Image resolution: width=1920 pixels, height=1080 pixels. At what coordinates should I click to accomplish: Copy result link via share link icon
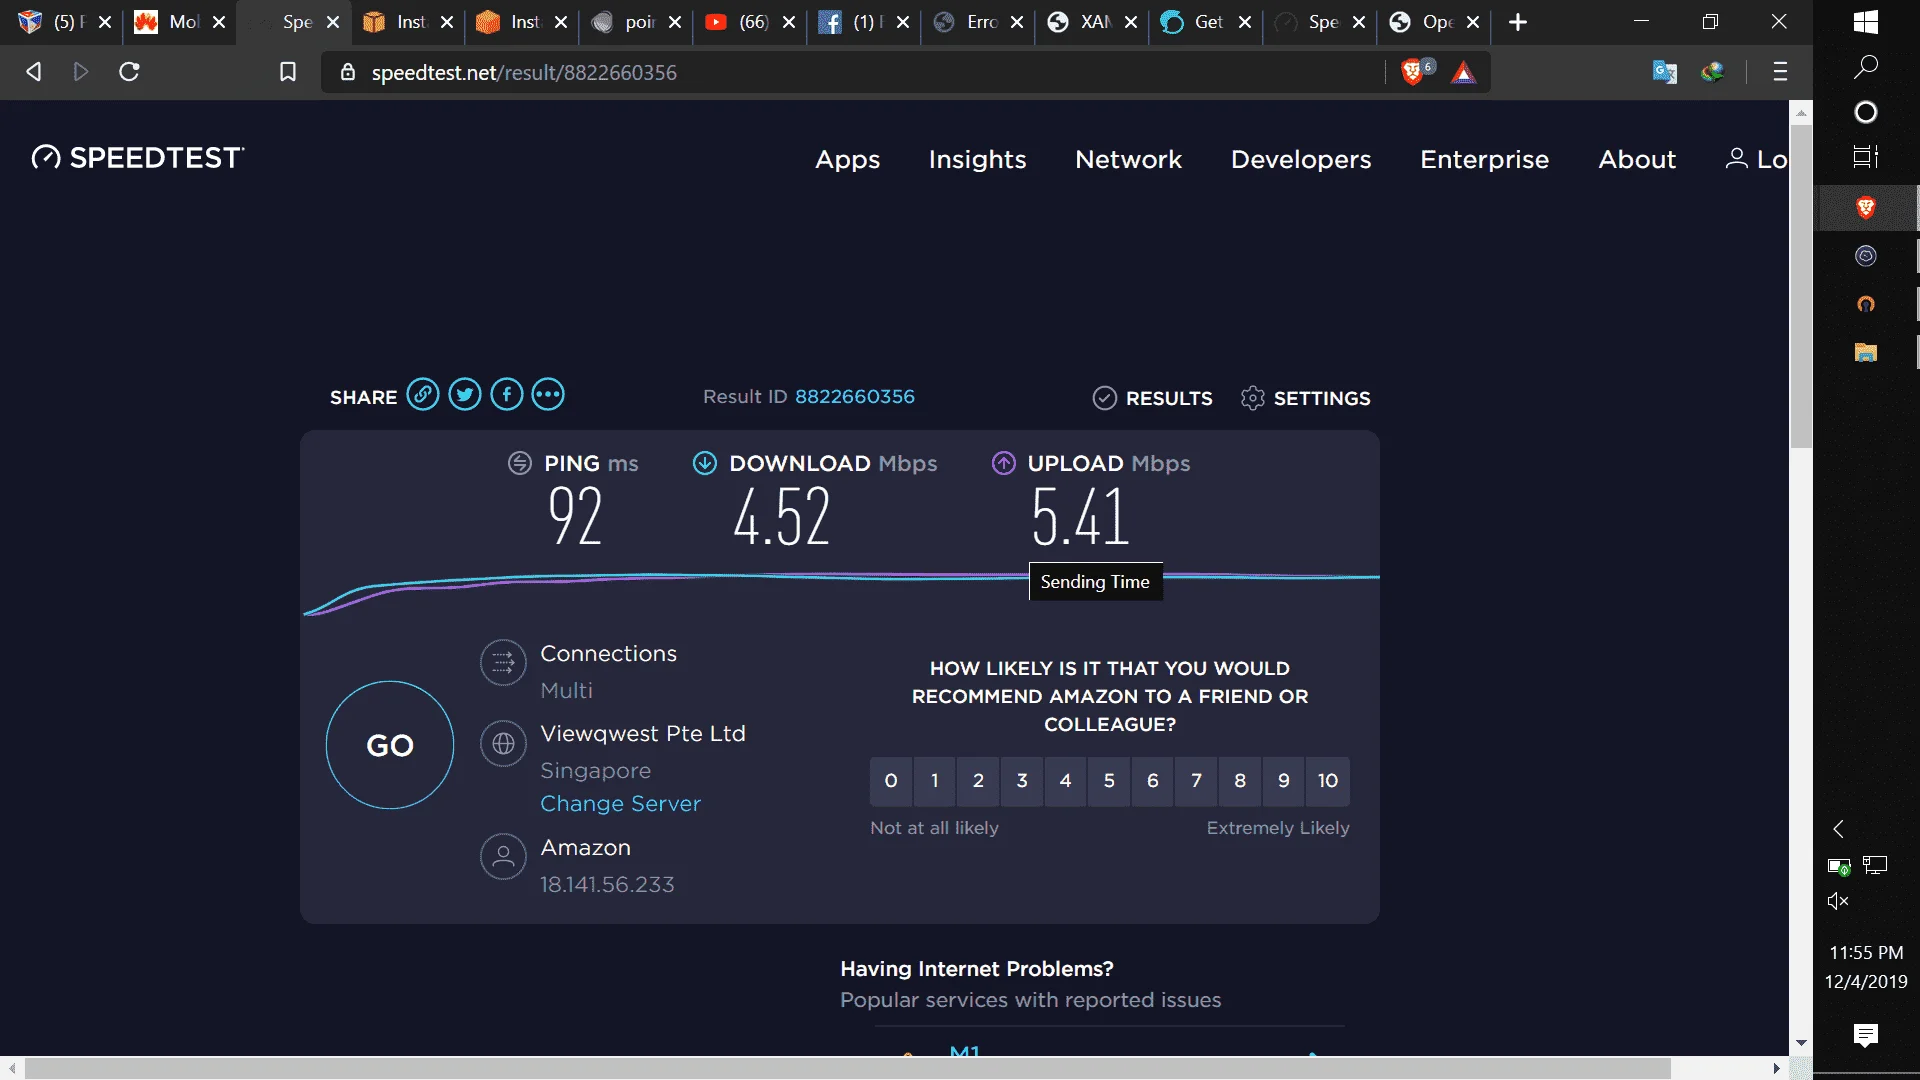pos(423,395)
